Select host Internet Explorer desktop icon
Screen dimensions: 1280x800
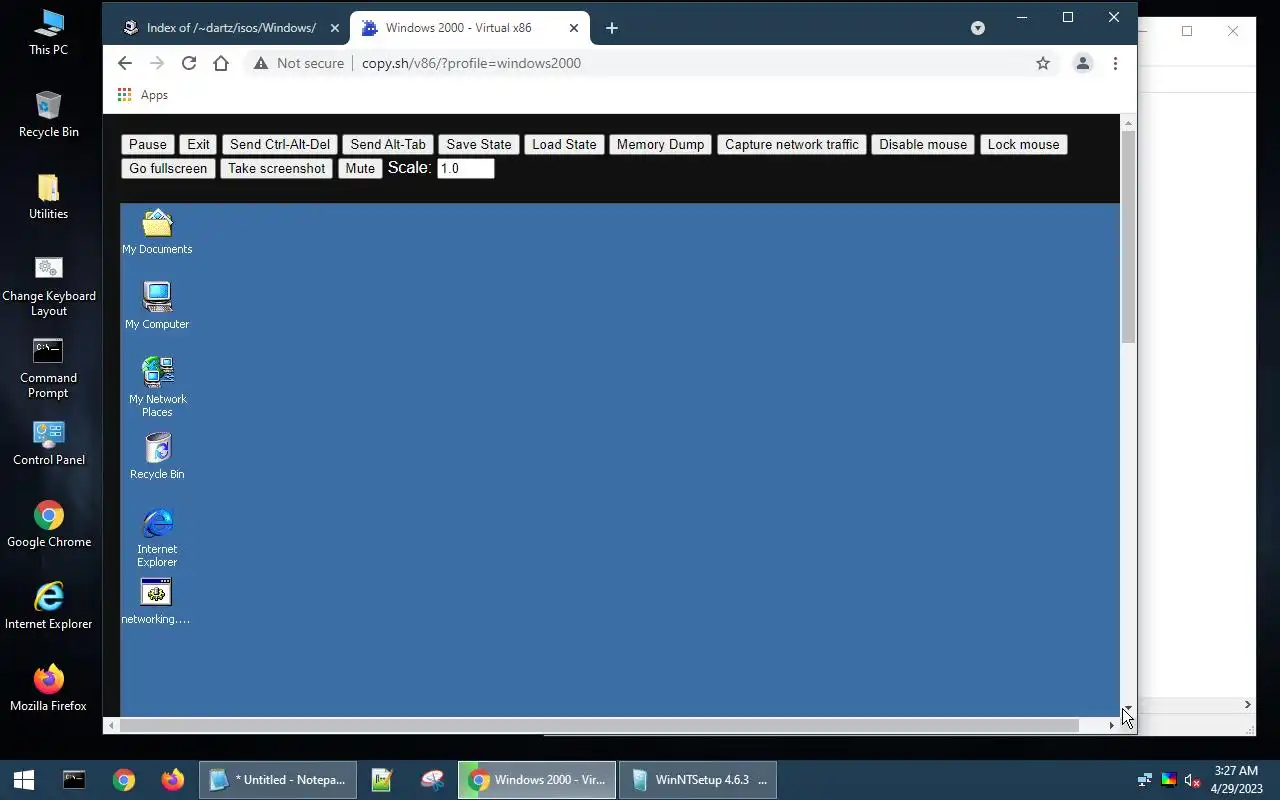tap(48, 606)
